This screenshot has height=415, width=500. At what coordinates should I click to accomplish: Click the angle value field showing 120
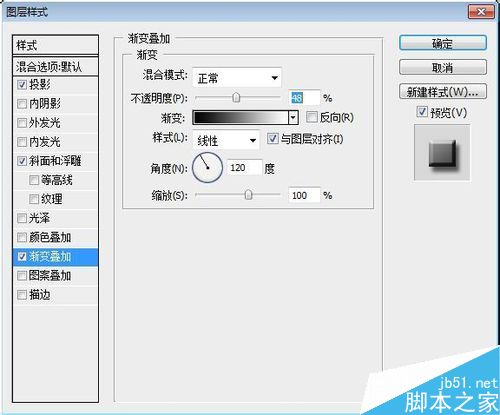(244, 167)
